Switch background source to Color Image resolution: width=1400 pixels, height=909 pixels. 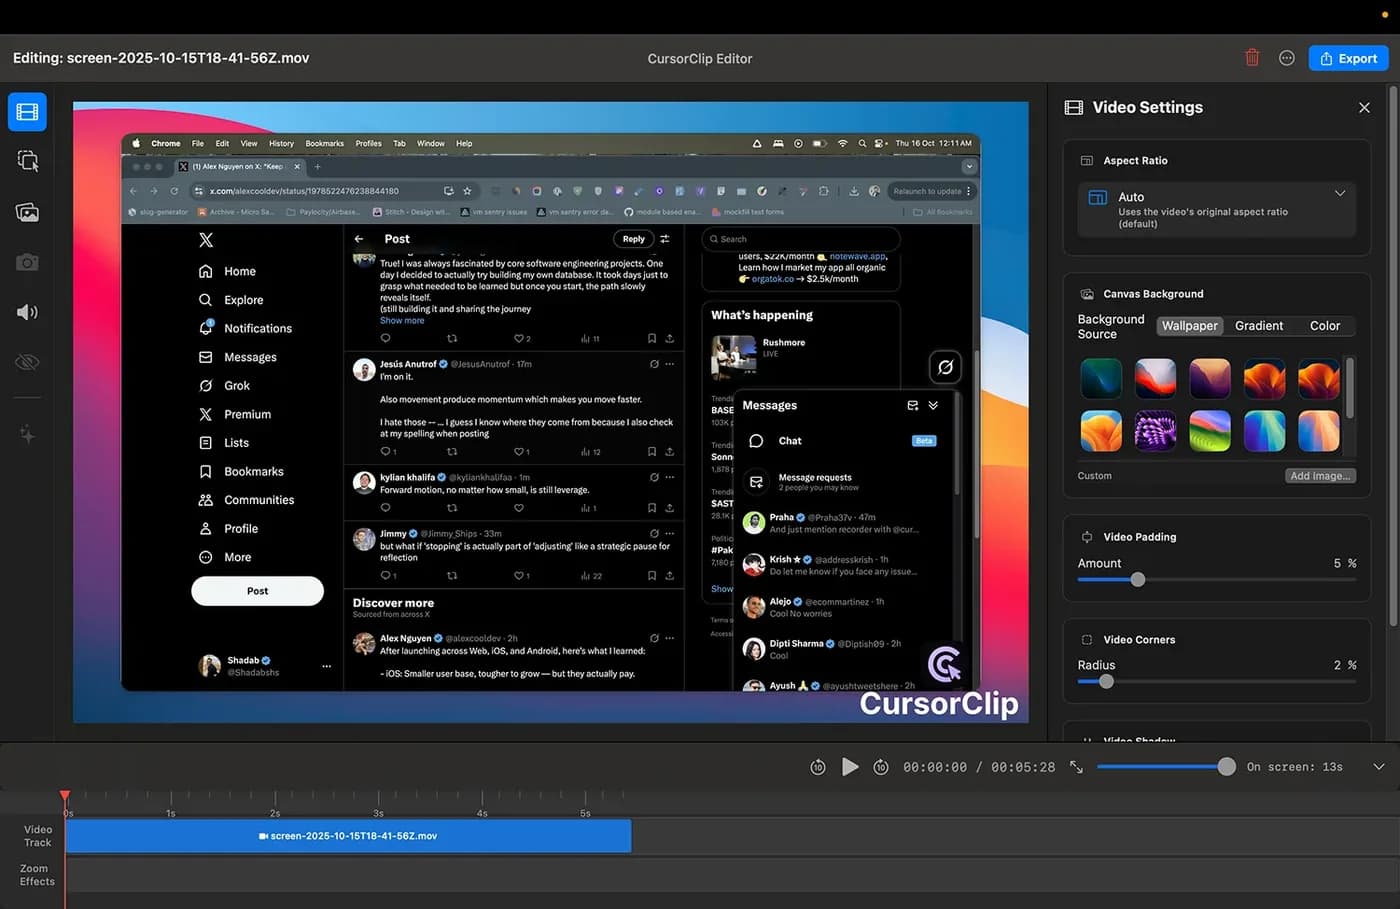tap(1324, 326)
